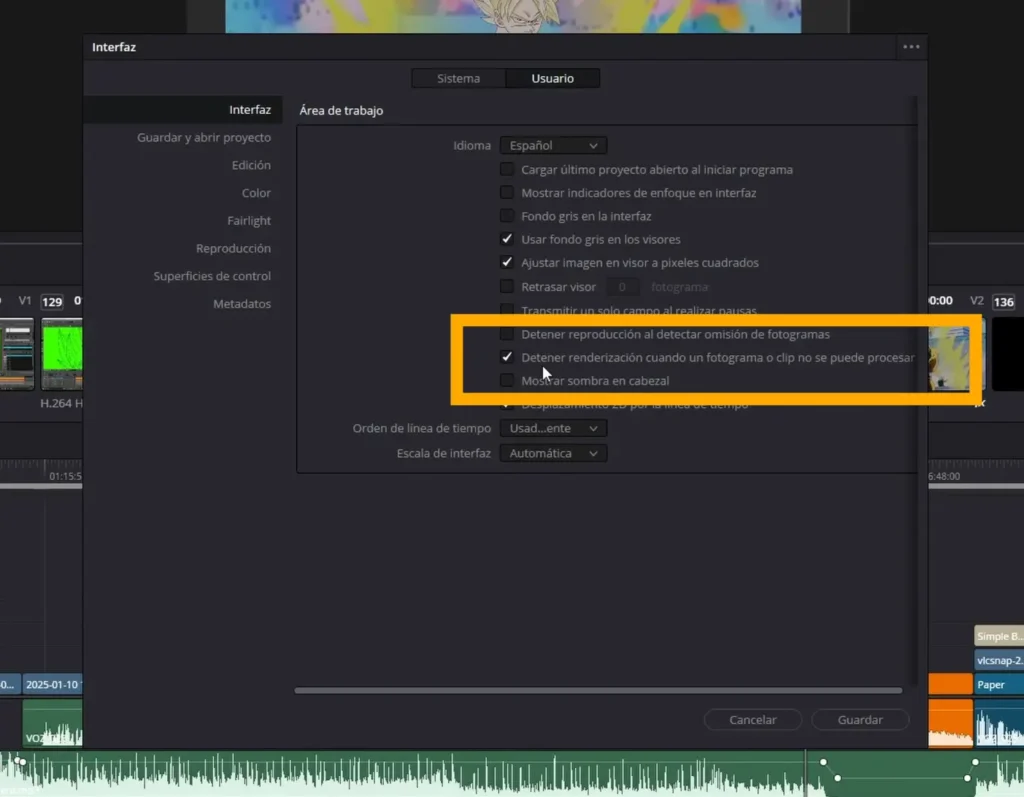Uncheck Usar fondo gris en los visores
This screenshot has width=1024, height=797.
[507, 240]
